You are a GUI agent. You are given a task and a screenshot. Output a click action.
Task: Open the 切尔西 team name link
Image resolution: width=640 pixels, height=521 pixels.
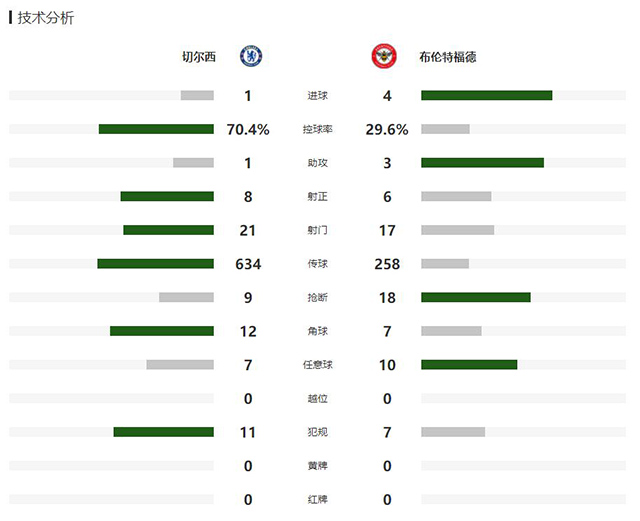[197, 57]
